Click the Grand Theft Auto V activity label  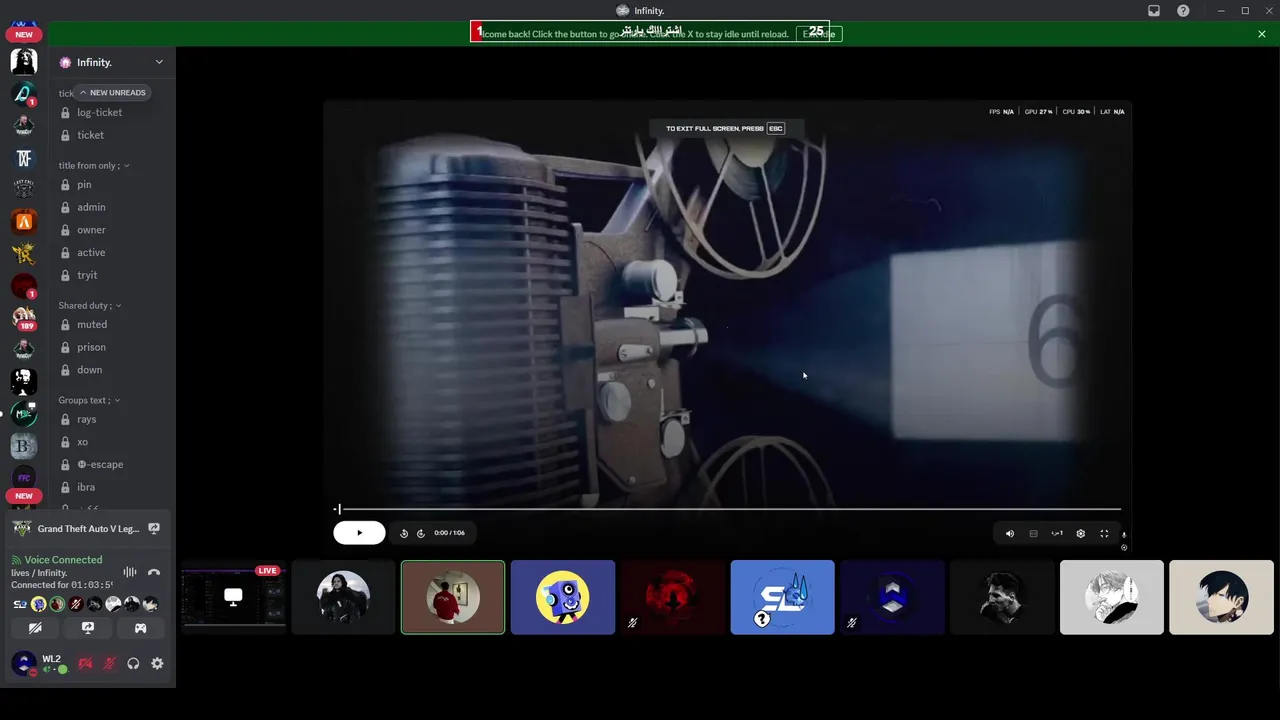(88, 528)
